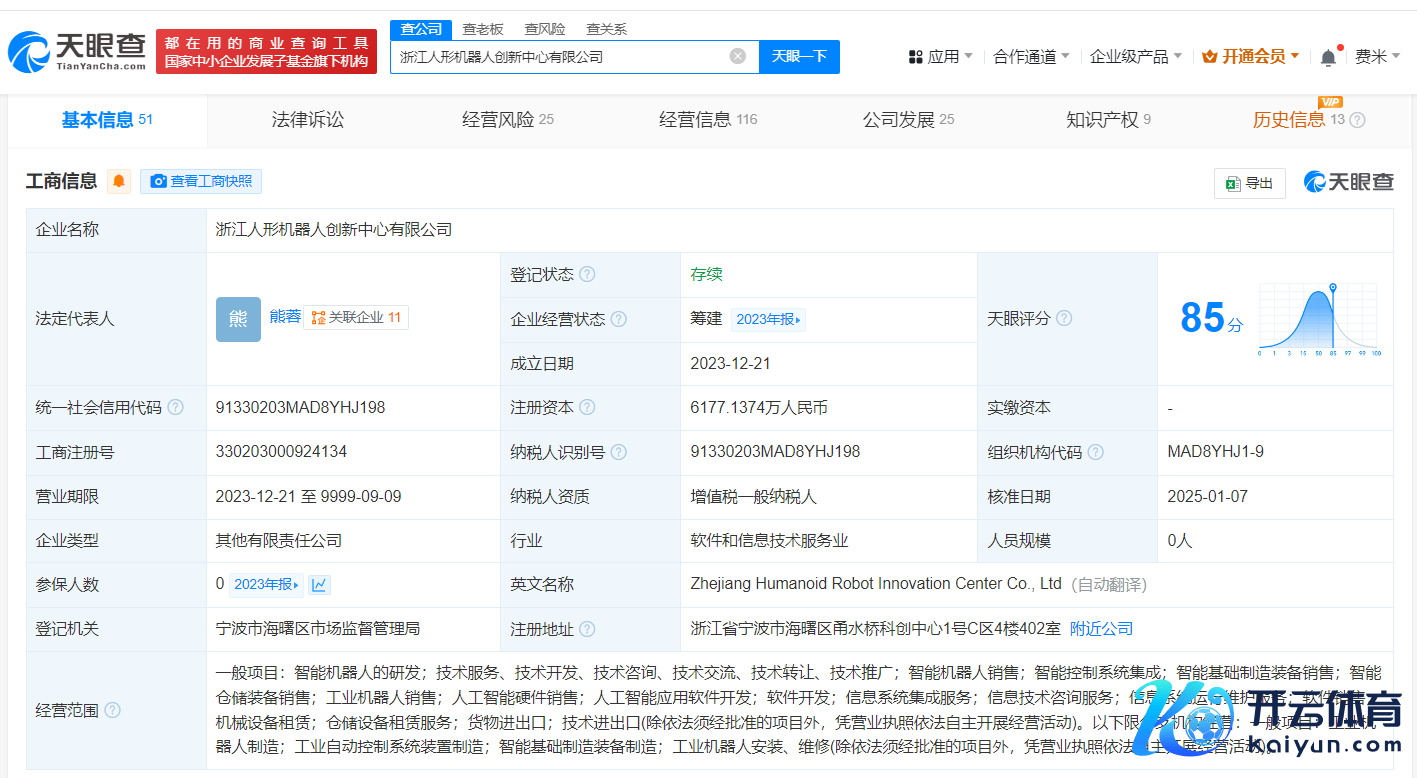Open the insured count trend chart icon
The width and height of the screenshot is (1417, 778).
320,585
